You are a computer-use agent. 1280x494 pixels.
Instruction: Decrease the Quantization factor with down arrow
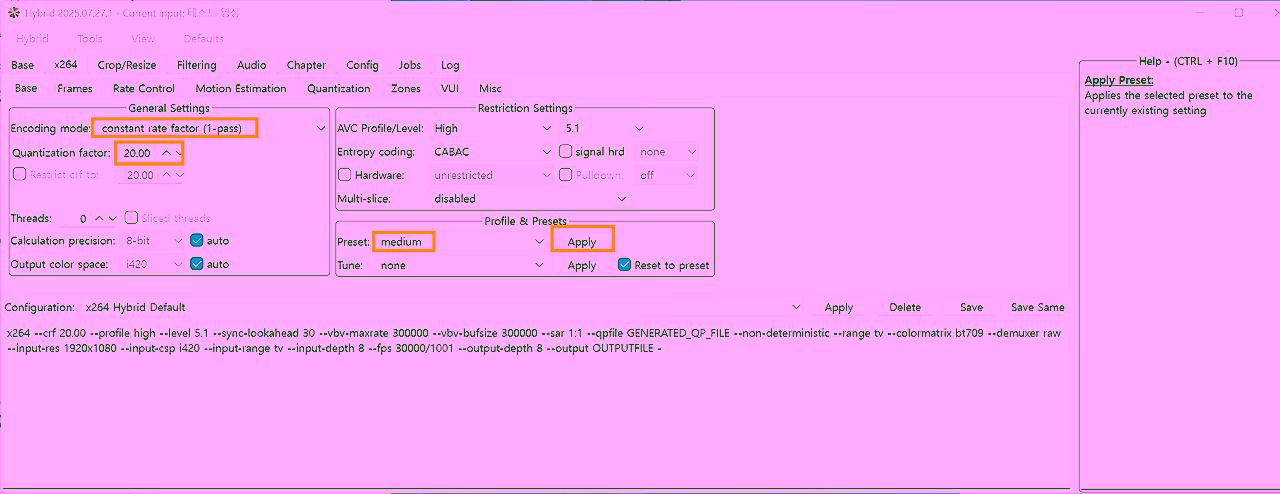tap(179, 153)
